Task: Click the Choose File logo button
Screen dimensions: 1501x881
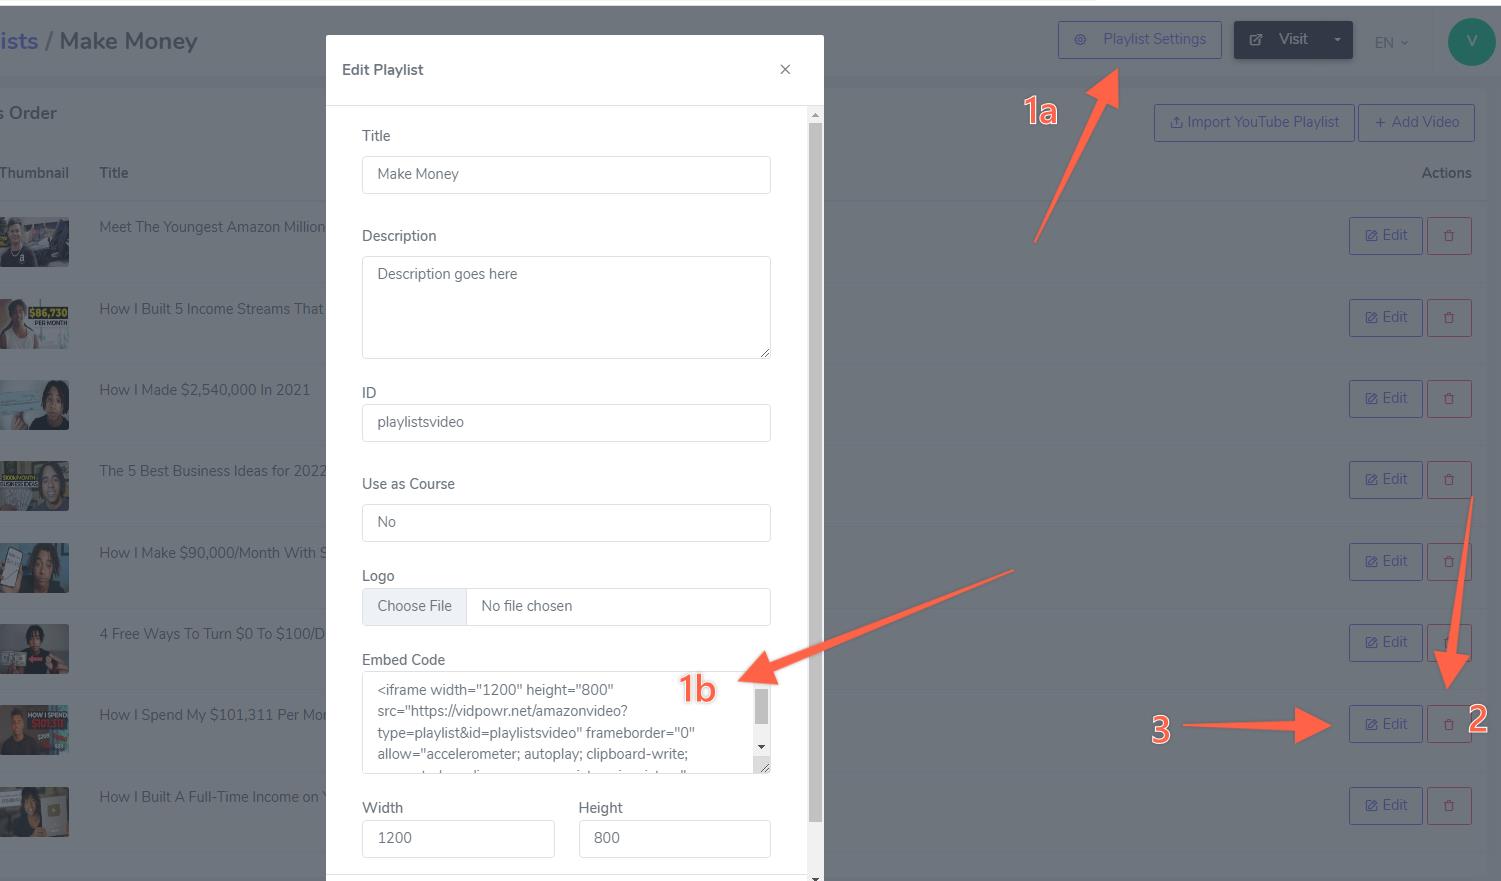Action: (x=414, y=606)
